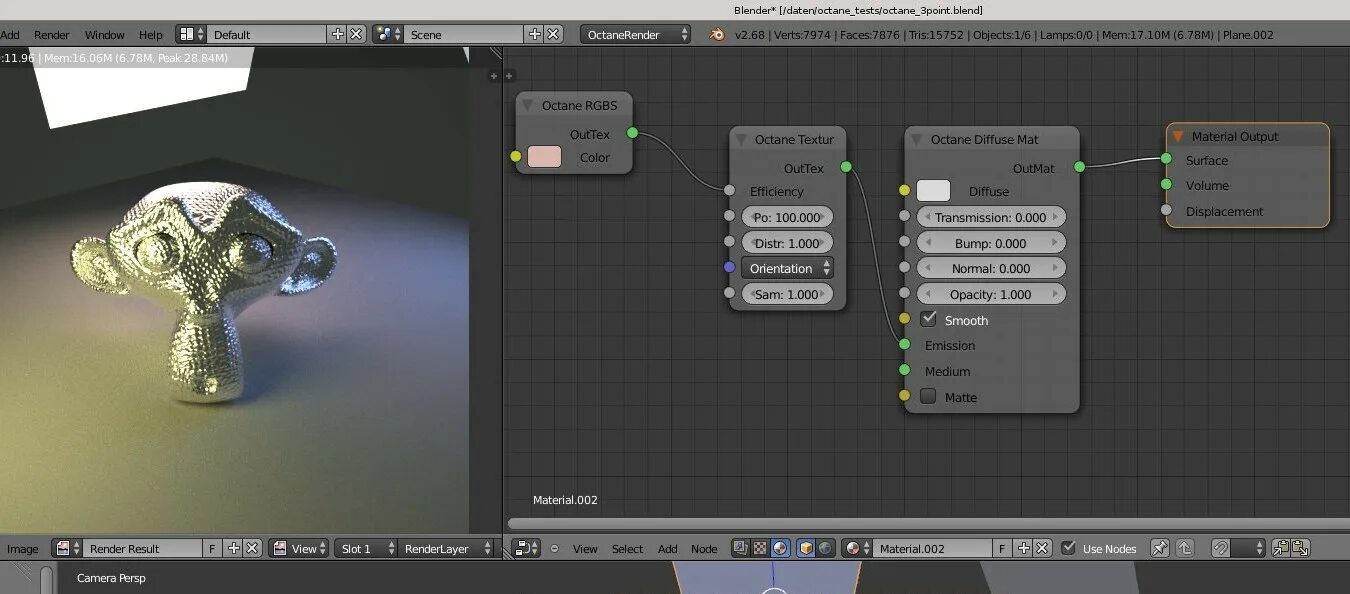This screenshot has width=1350, height=594.
Task: Collapse node editor header menus
Action: click(x=554, y=549)
